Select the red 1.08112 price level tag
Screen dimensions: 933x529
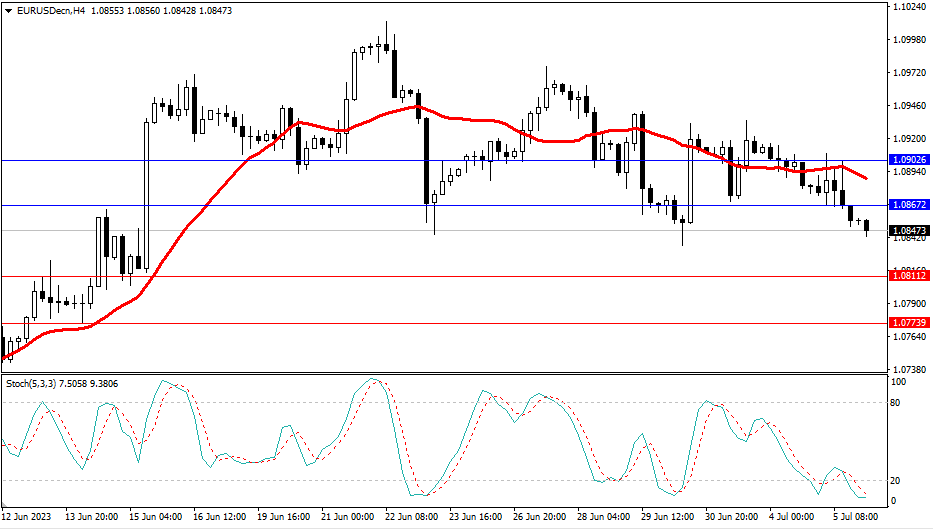point(909,276)
